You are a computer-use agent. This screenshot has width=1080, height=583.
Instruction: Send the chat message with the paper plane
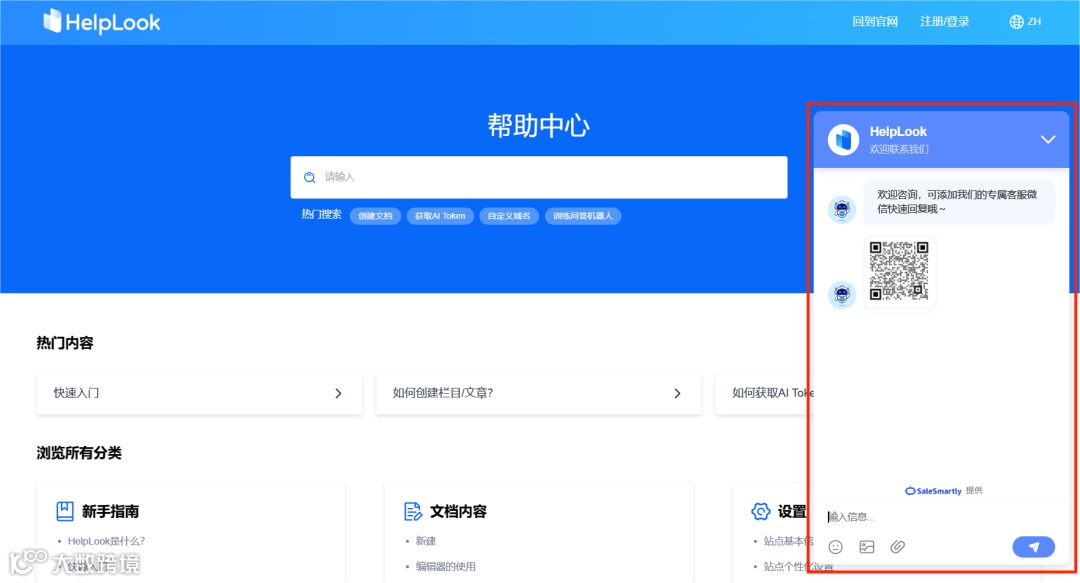(x=1033, y=546)
